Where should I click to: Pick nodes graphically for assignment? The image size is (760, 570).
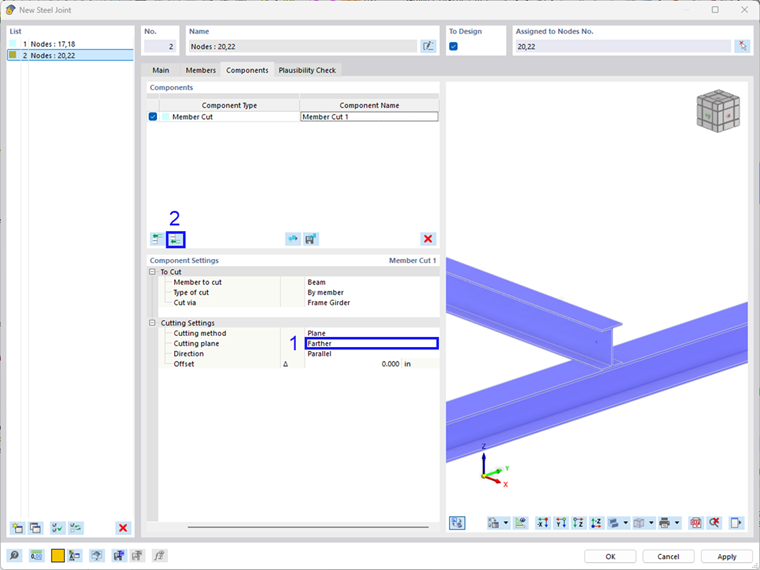[x=742, y=46]
